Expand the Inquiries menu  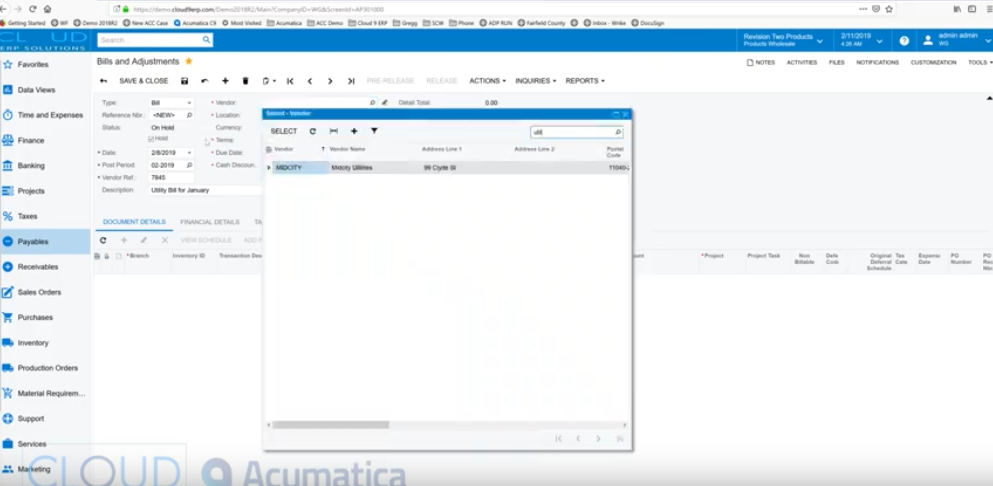535,81
